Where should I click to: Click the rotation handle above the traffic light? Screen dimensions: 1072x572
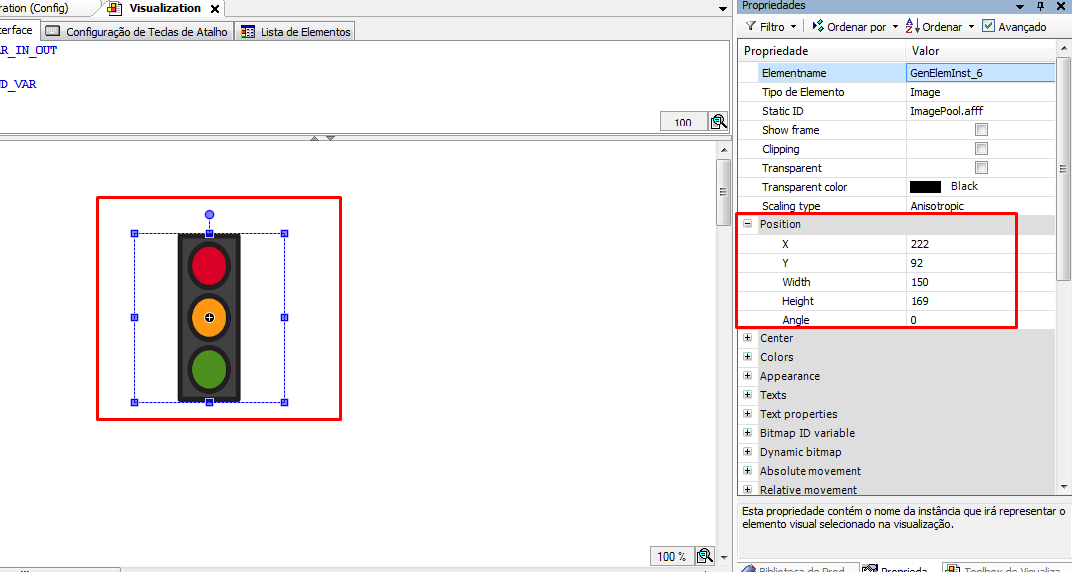[x=209, y=215]
